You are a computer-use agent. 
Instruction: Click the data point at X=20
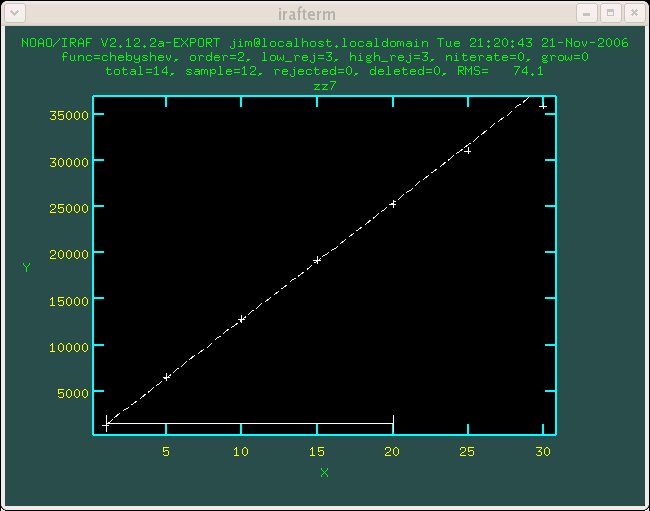(x=393, y=203)
